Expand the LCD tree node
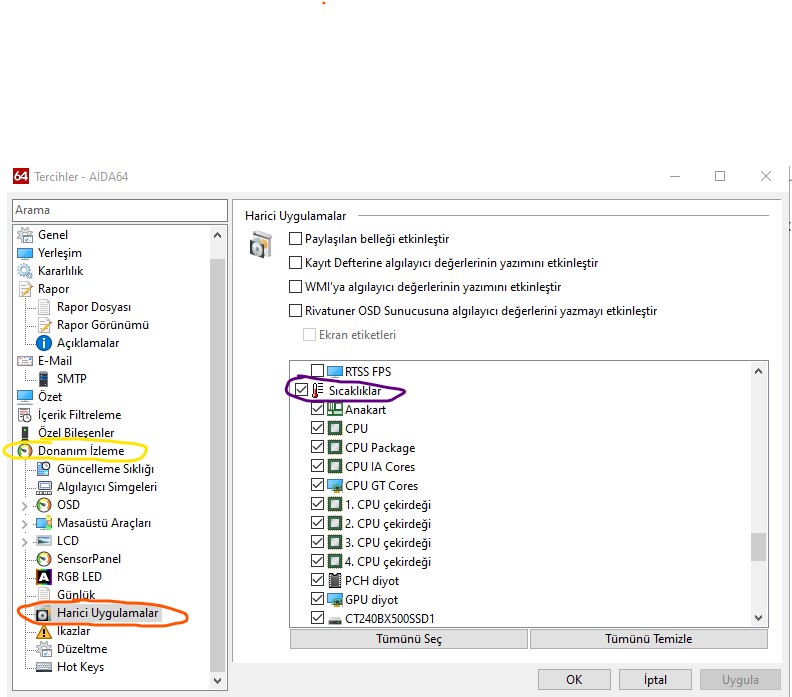The image size is (792, 697). coord(24,542)
